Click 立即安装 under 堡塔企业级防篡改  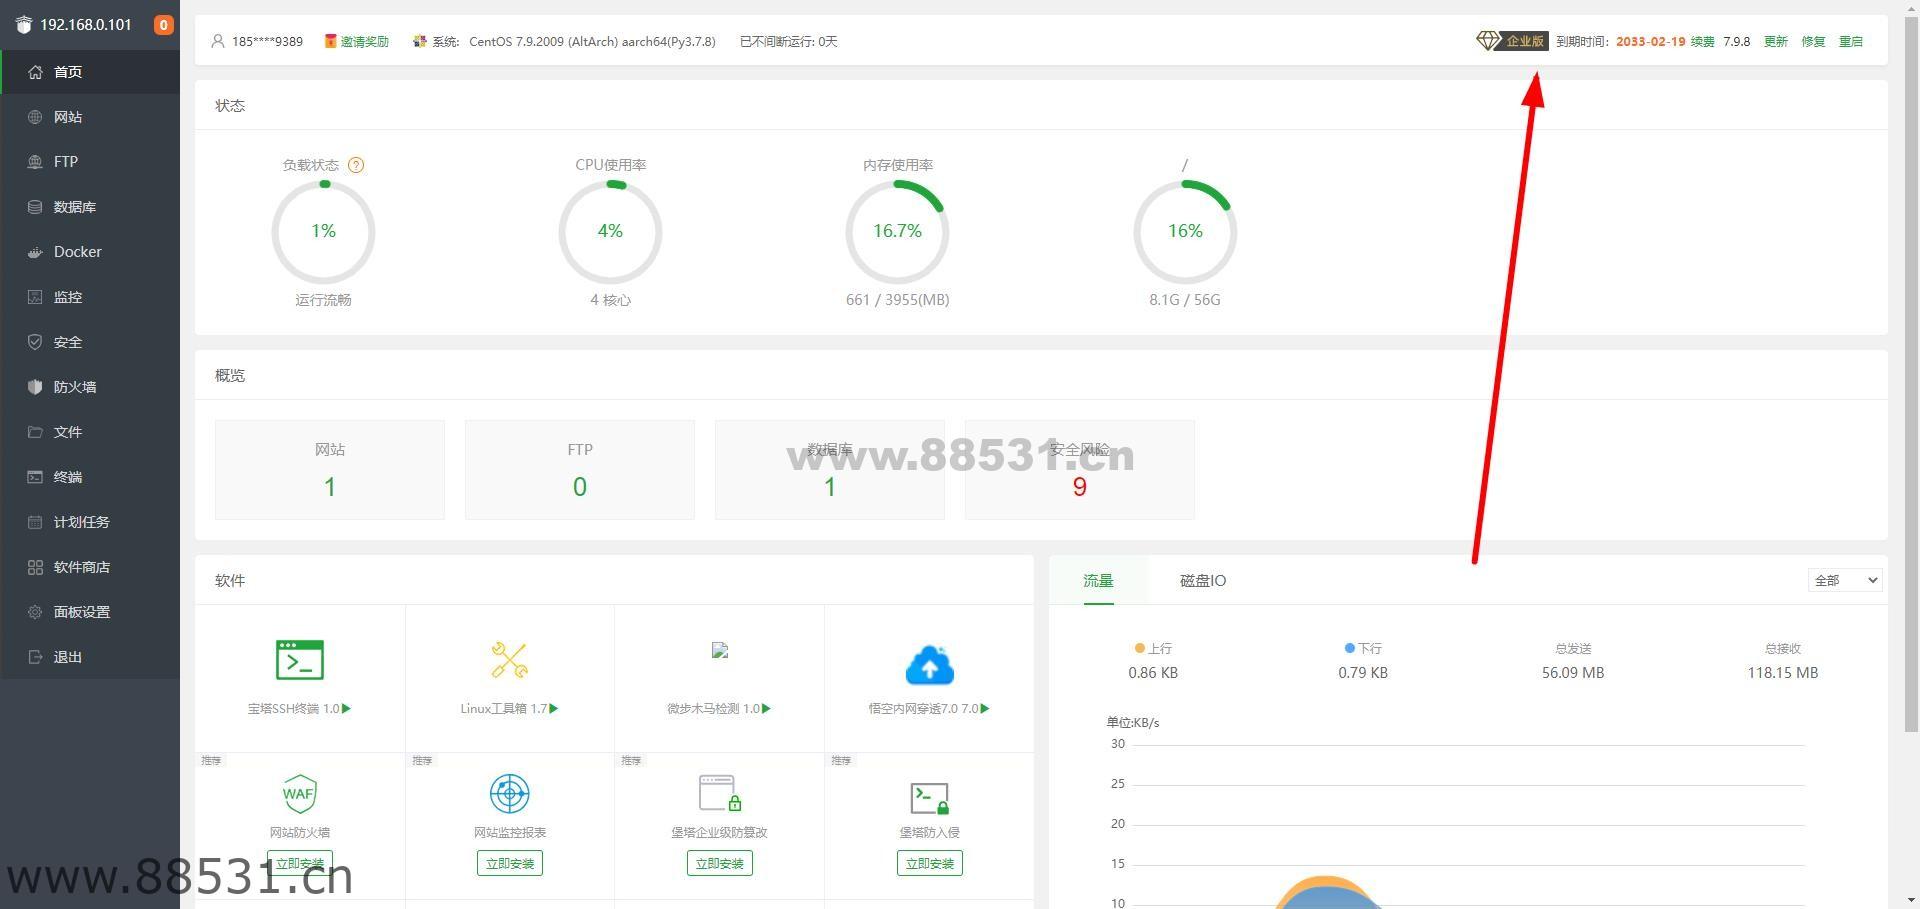tap(720, 863)
